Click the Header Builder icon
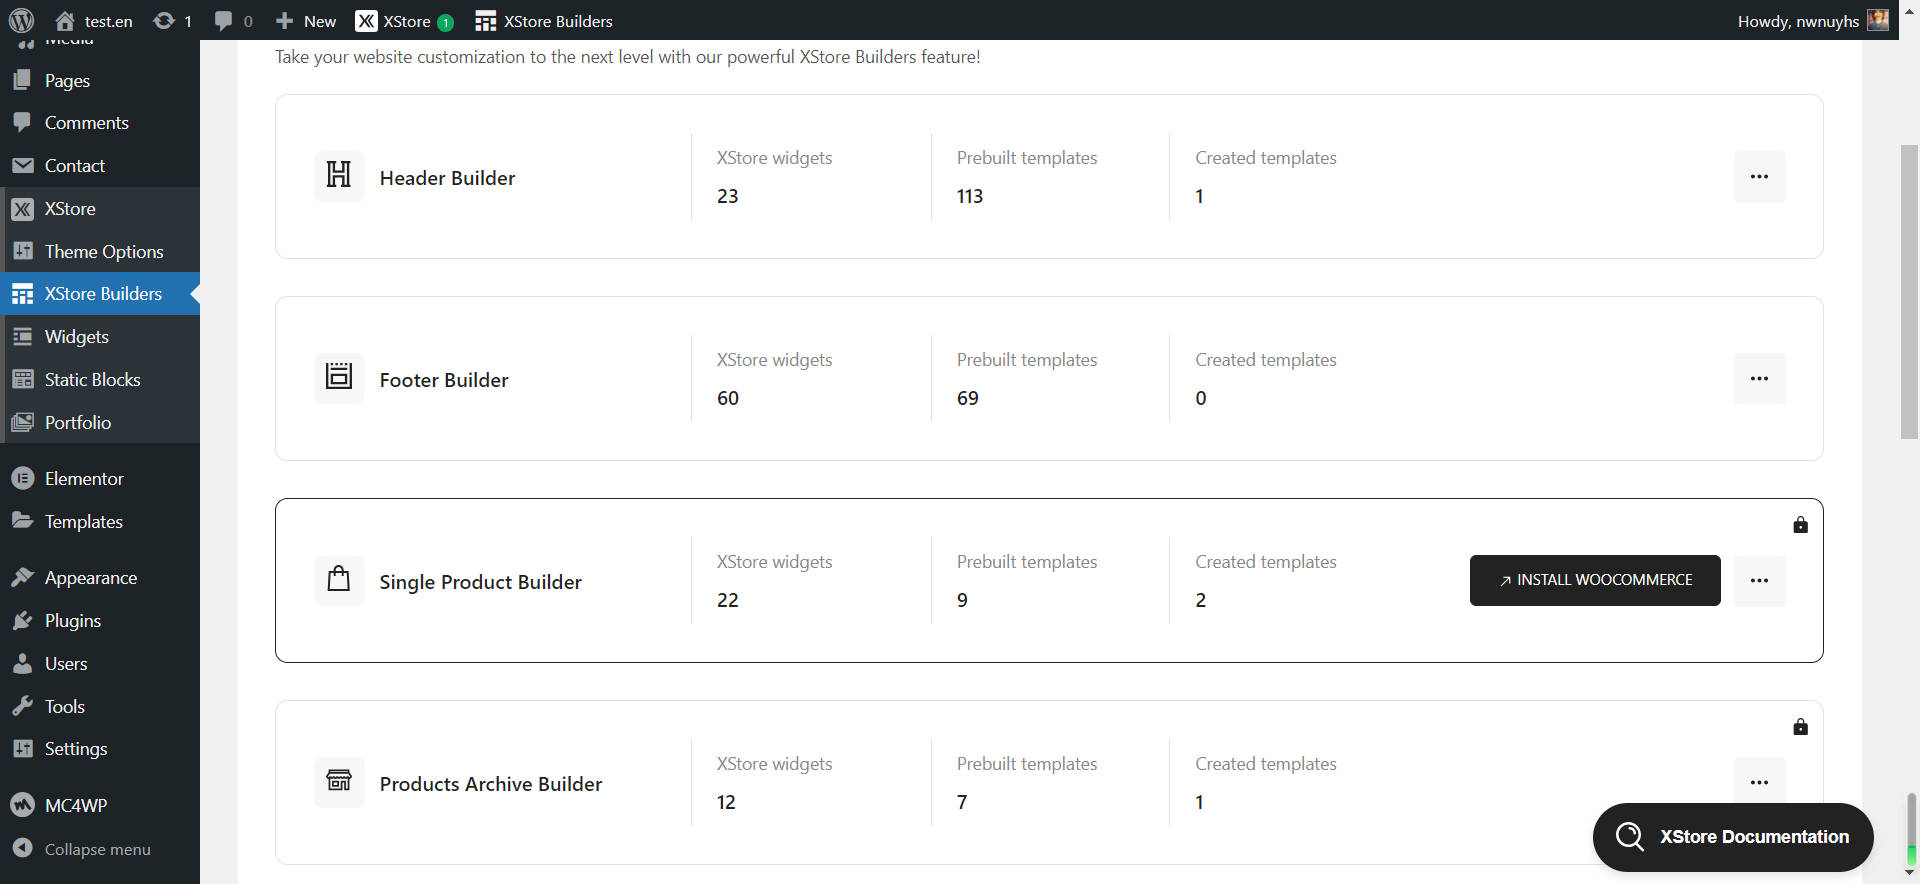Image resolution: width=1920 pixels, height=884 pixels. 339,176
